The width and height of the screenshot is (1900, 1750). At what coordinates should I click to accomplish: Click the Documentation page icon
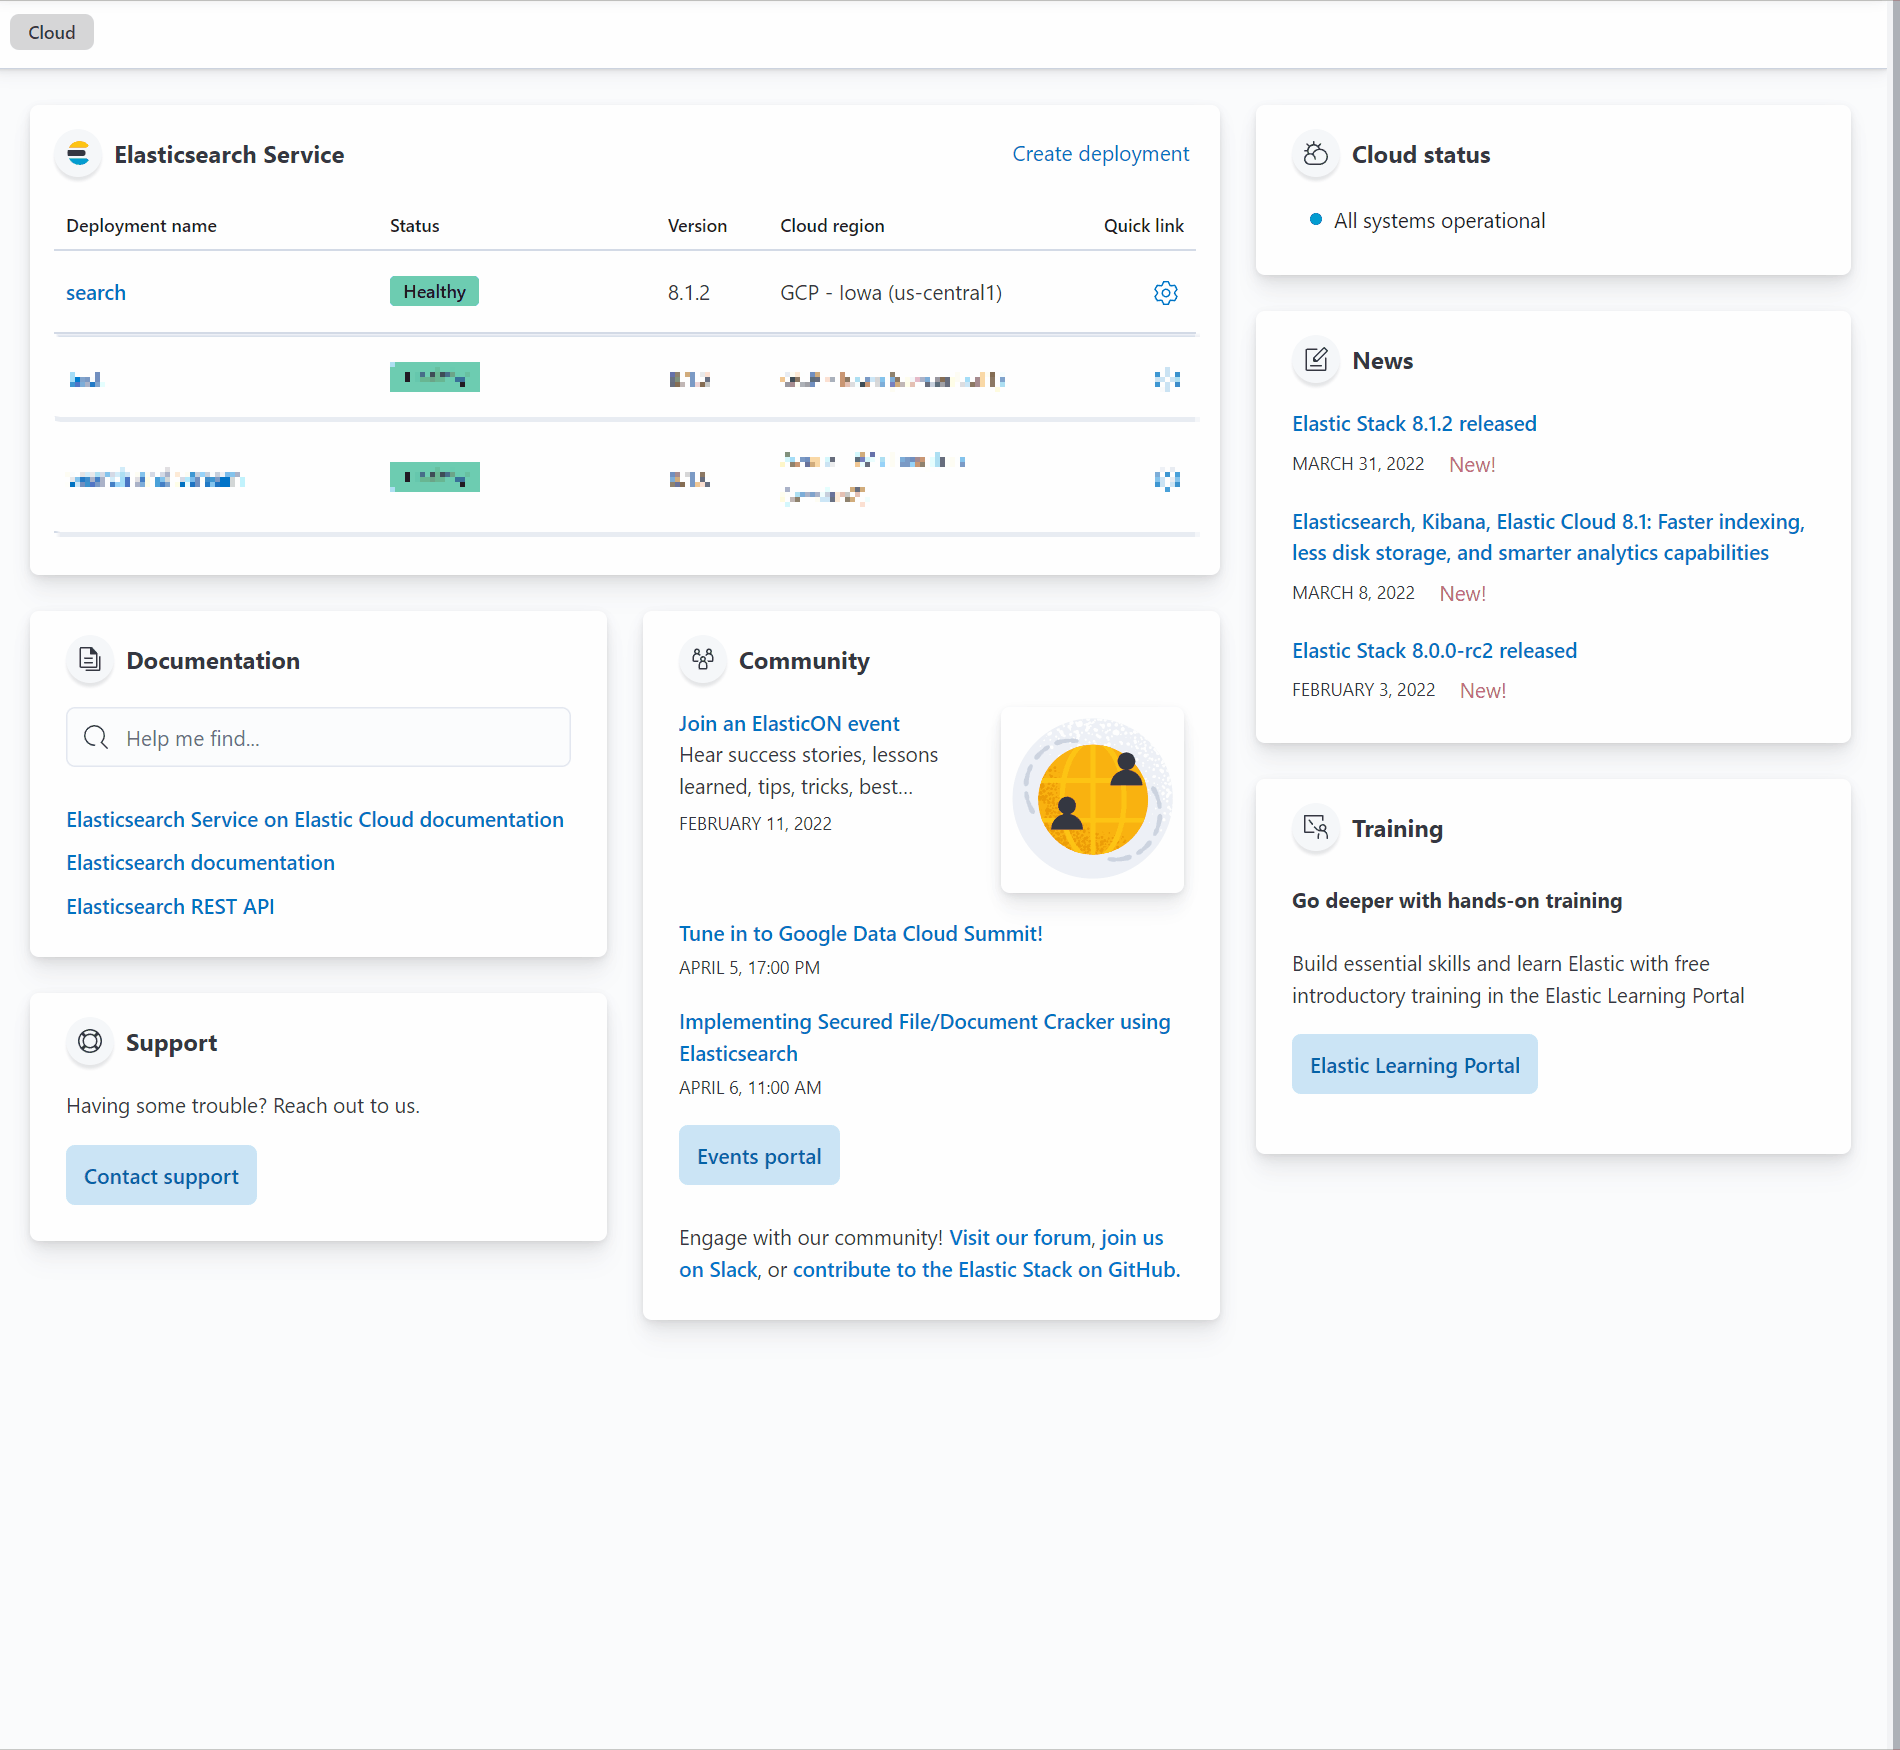click(x=90, y=660)
